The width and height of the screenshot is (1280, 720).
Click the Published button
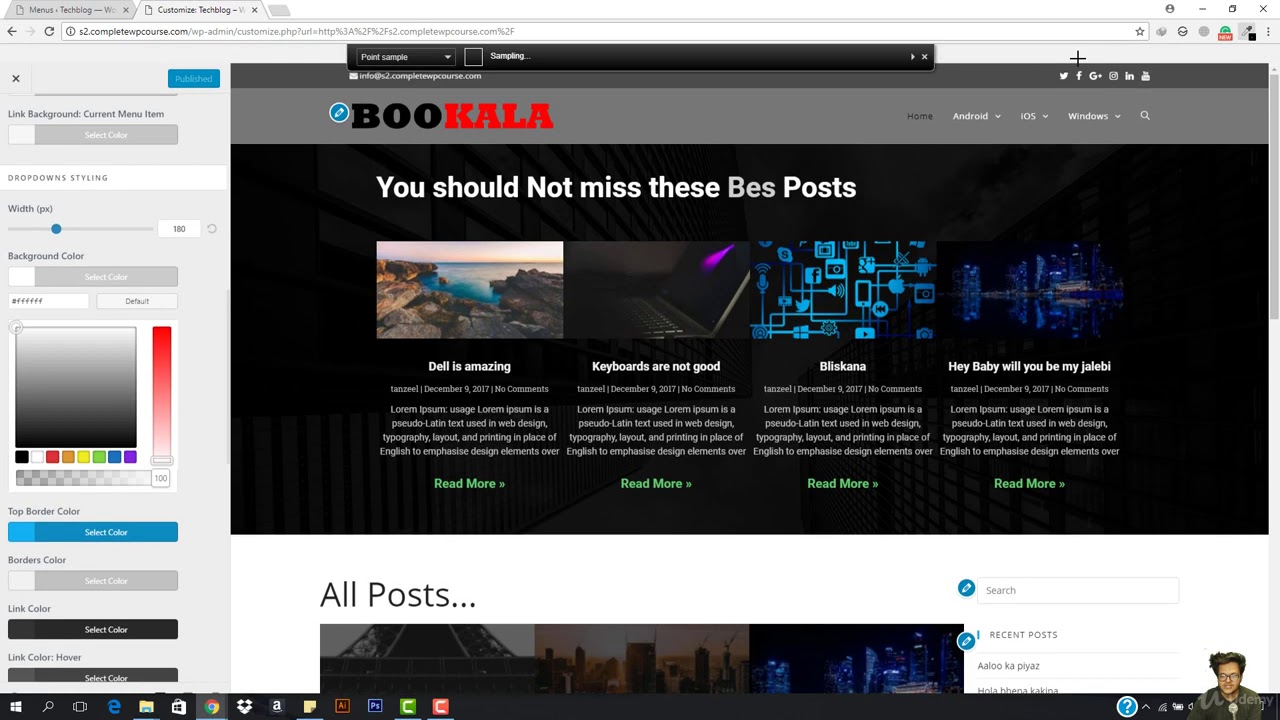pos(193,78)
